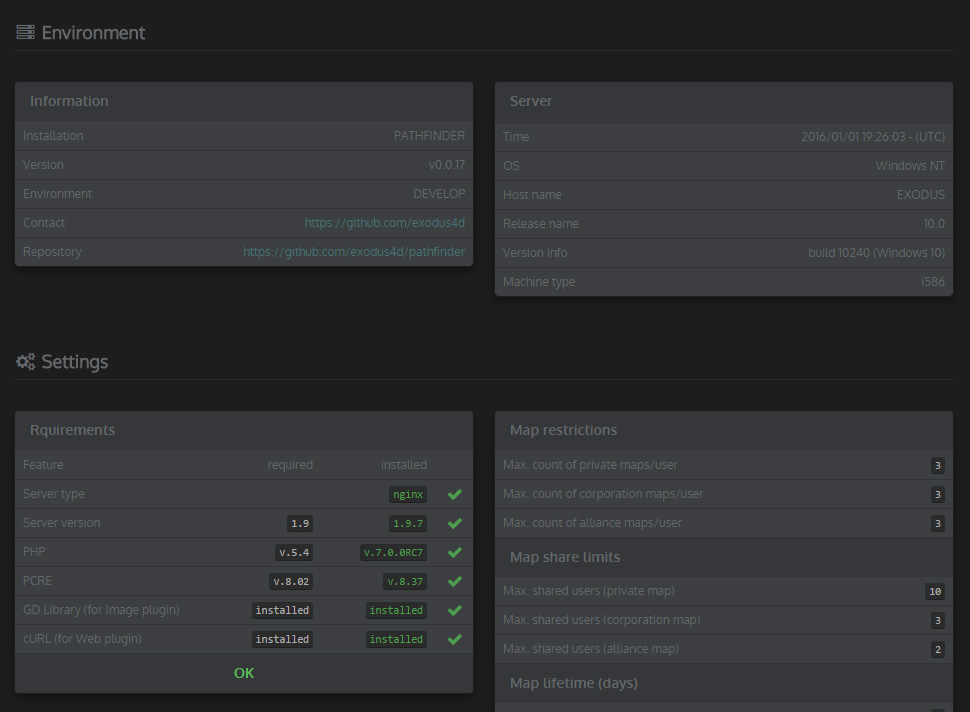Click the private map shared users value 10
This screenshot has height=712, width=970.
tap(934, 591)
